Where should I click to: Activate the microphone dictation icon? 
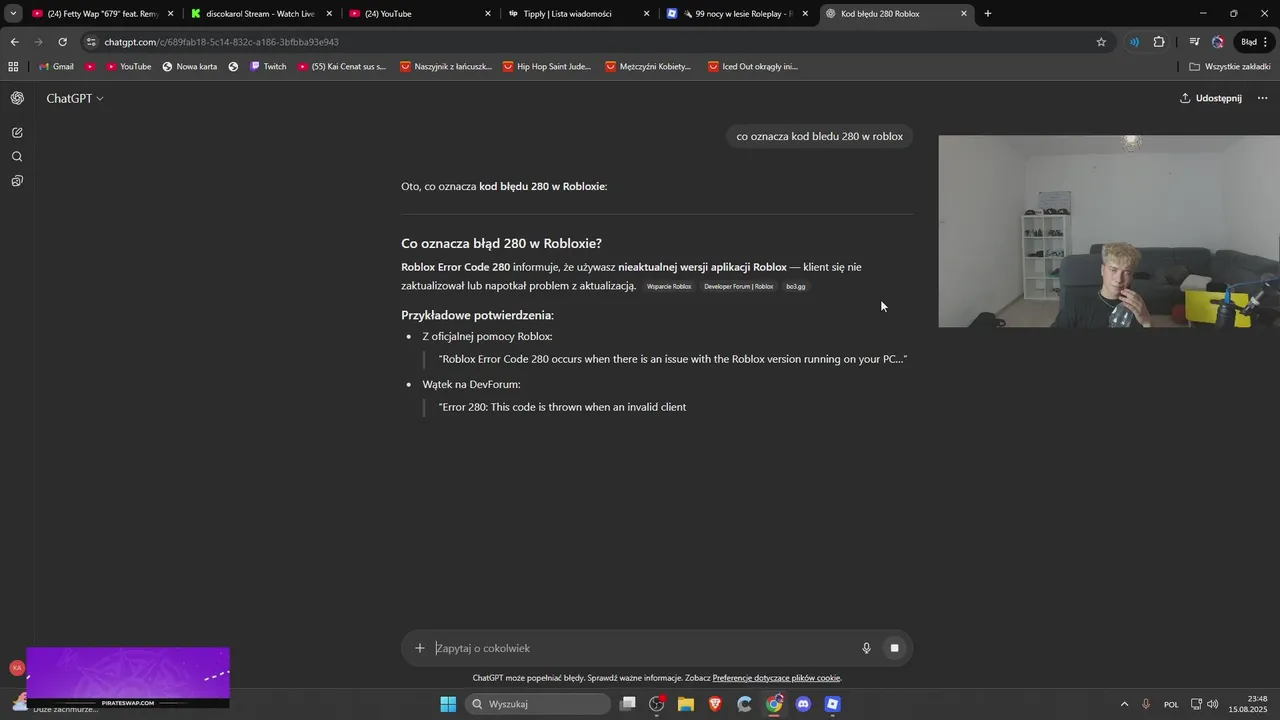tap(867, 648)
